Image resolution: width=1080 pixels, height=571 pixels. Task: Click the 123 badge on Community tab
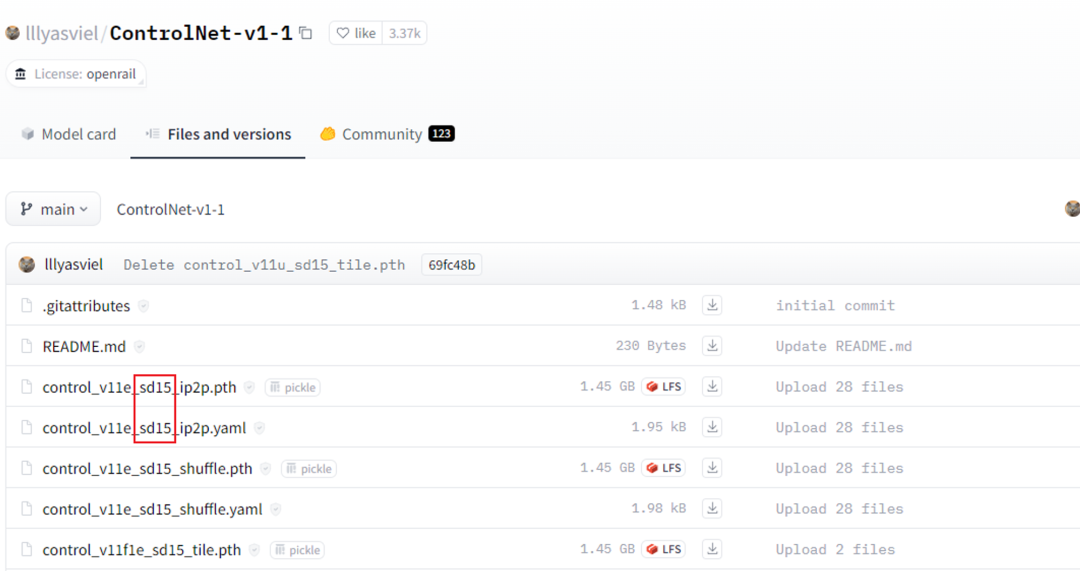pyautogui.click(x=442, y=134)
